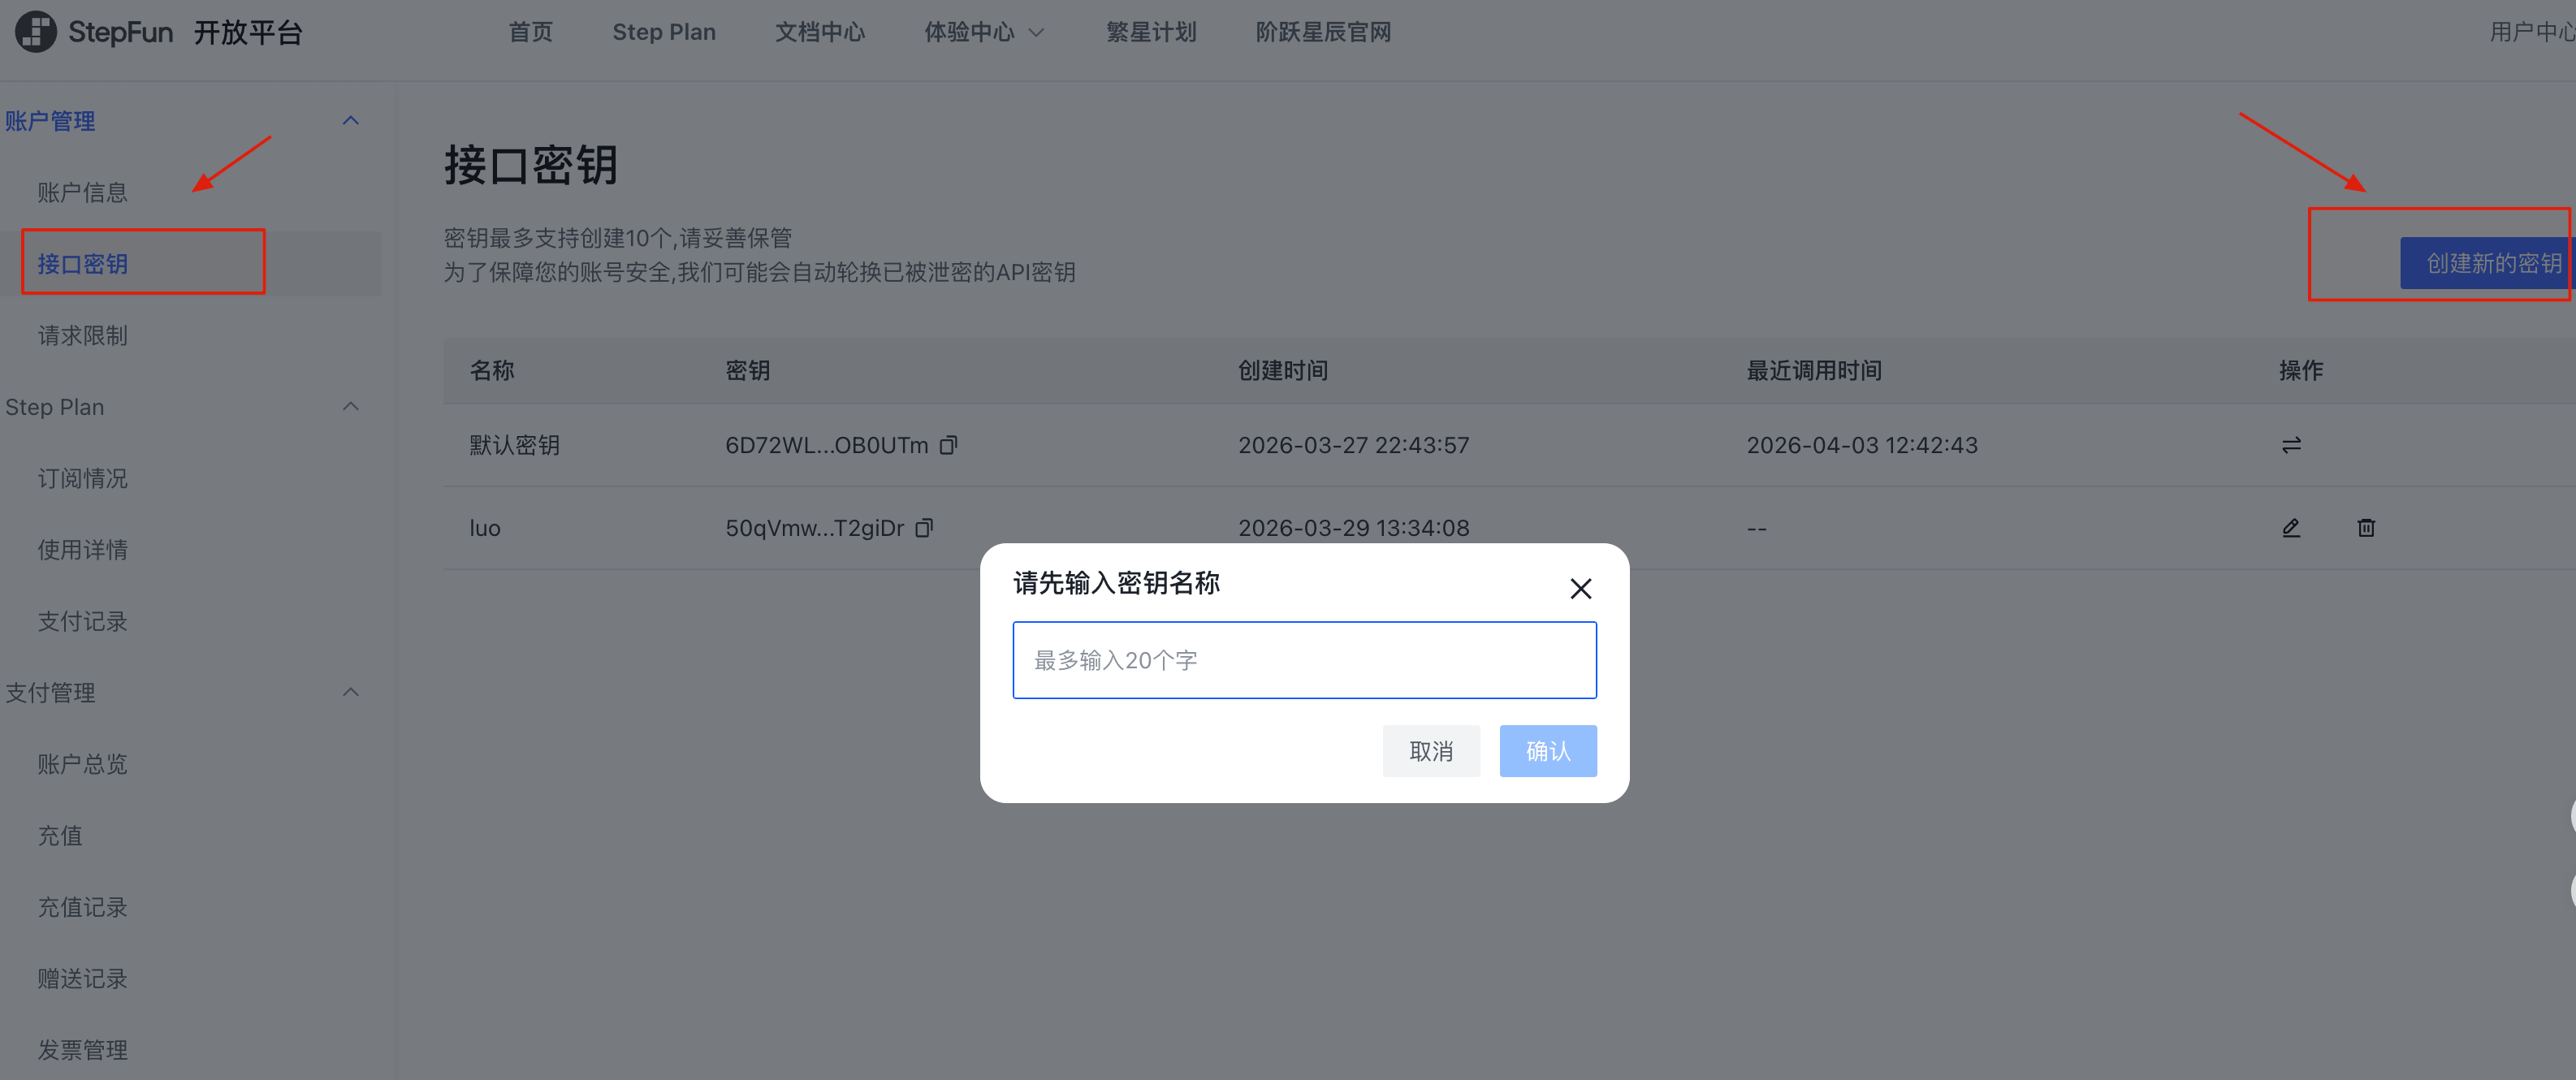Open 充值记录 in sidebar
The image size is (2576, 1080).
(82, 907)
